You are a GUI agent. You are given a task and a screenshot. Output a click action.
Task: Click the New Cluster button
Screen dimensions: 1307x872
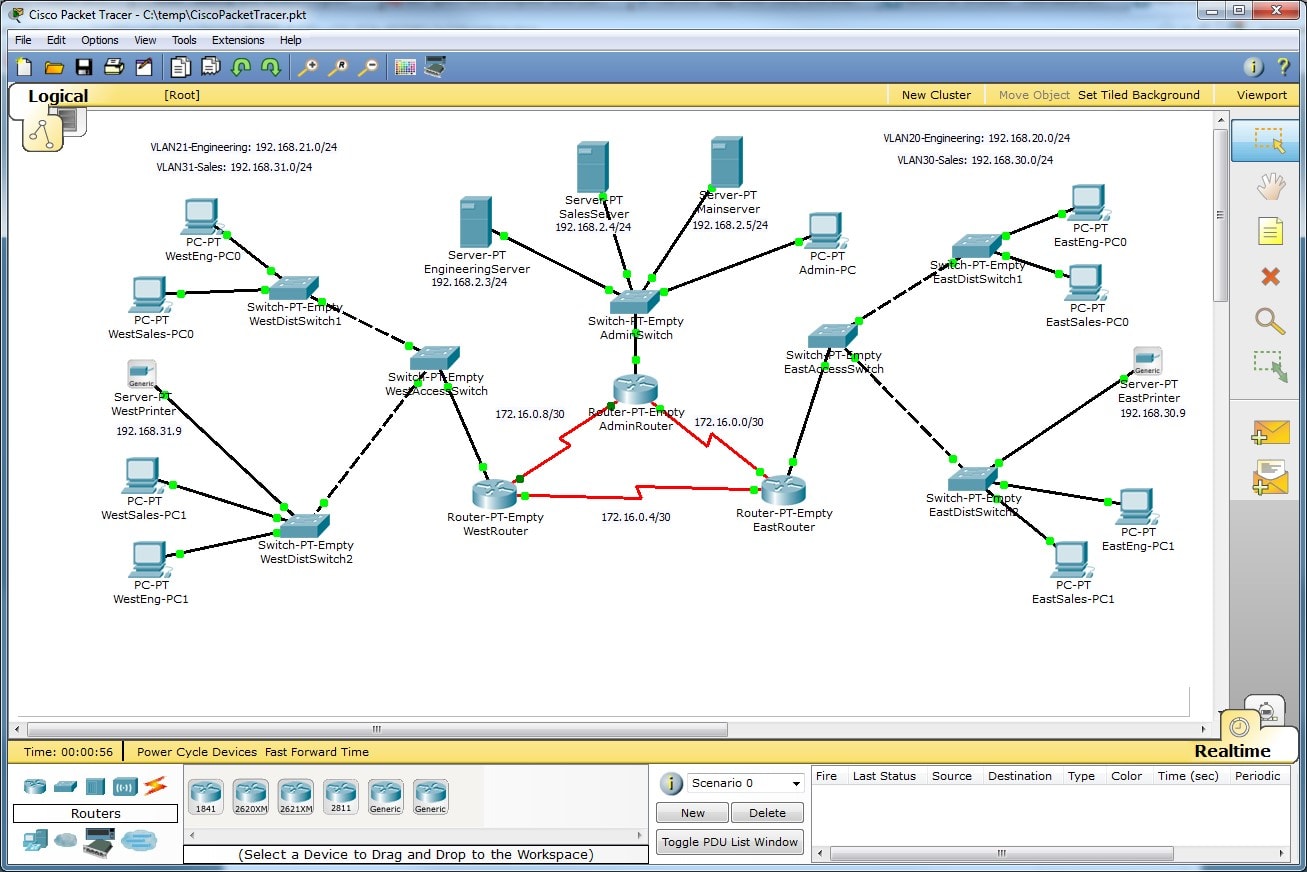point(936,95)
